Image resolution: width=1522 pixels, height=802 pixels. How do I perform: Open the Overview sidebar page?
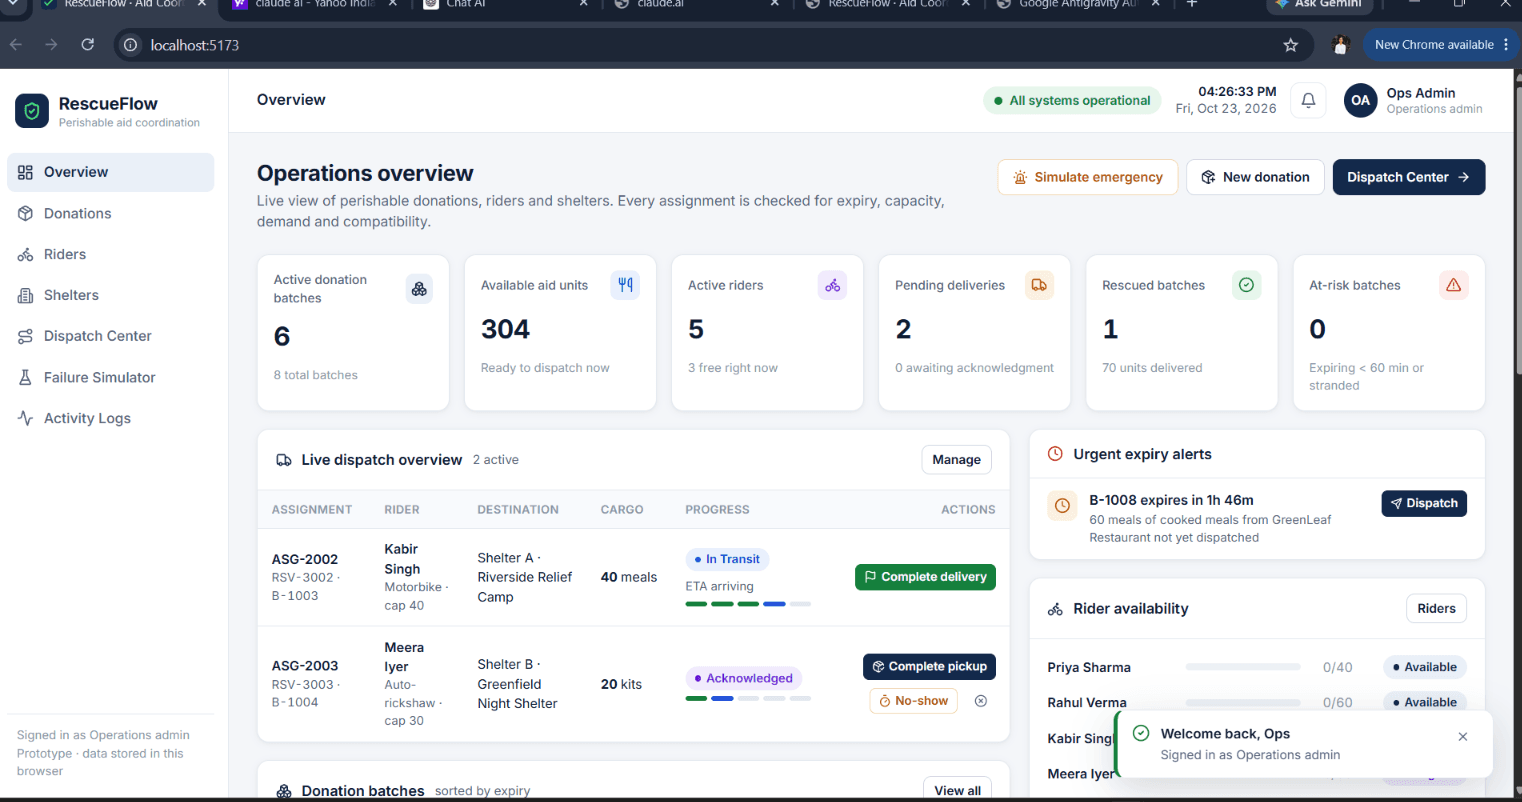click(111, 172)
